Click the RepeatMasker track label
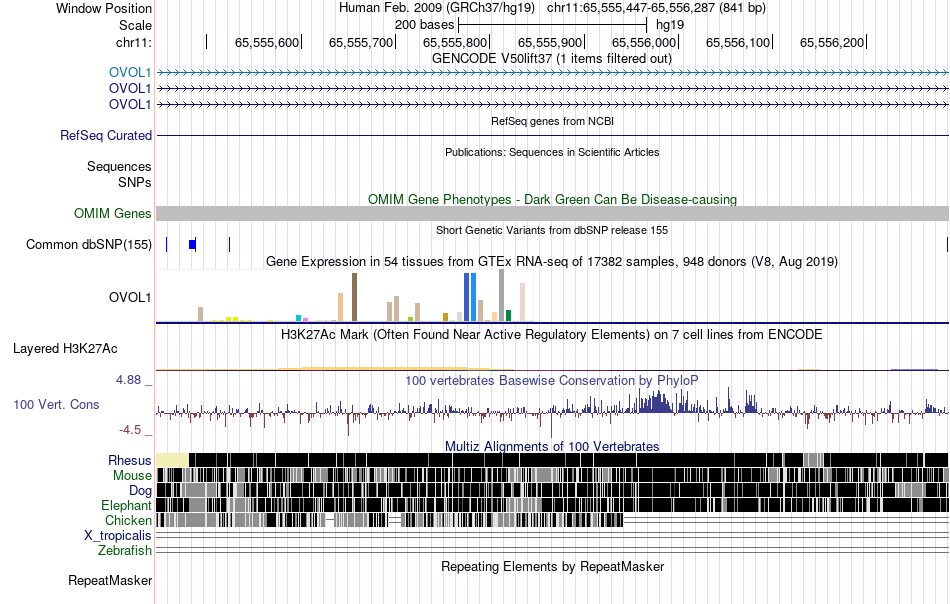Viewport: 950px width, 604px height. point(110,581)
